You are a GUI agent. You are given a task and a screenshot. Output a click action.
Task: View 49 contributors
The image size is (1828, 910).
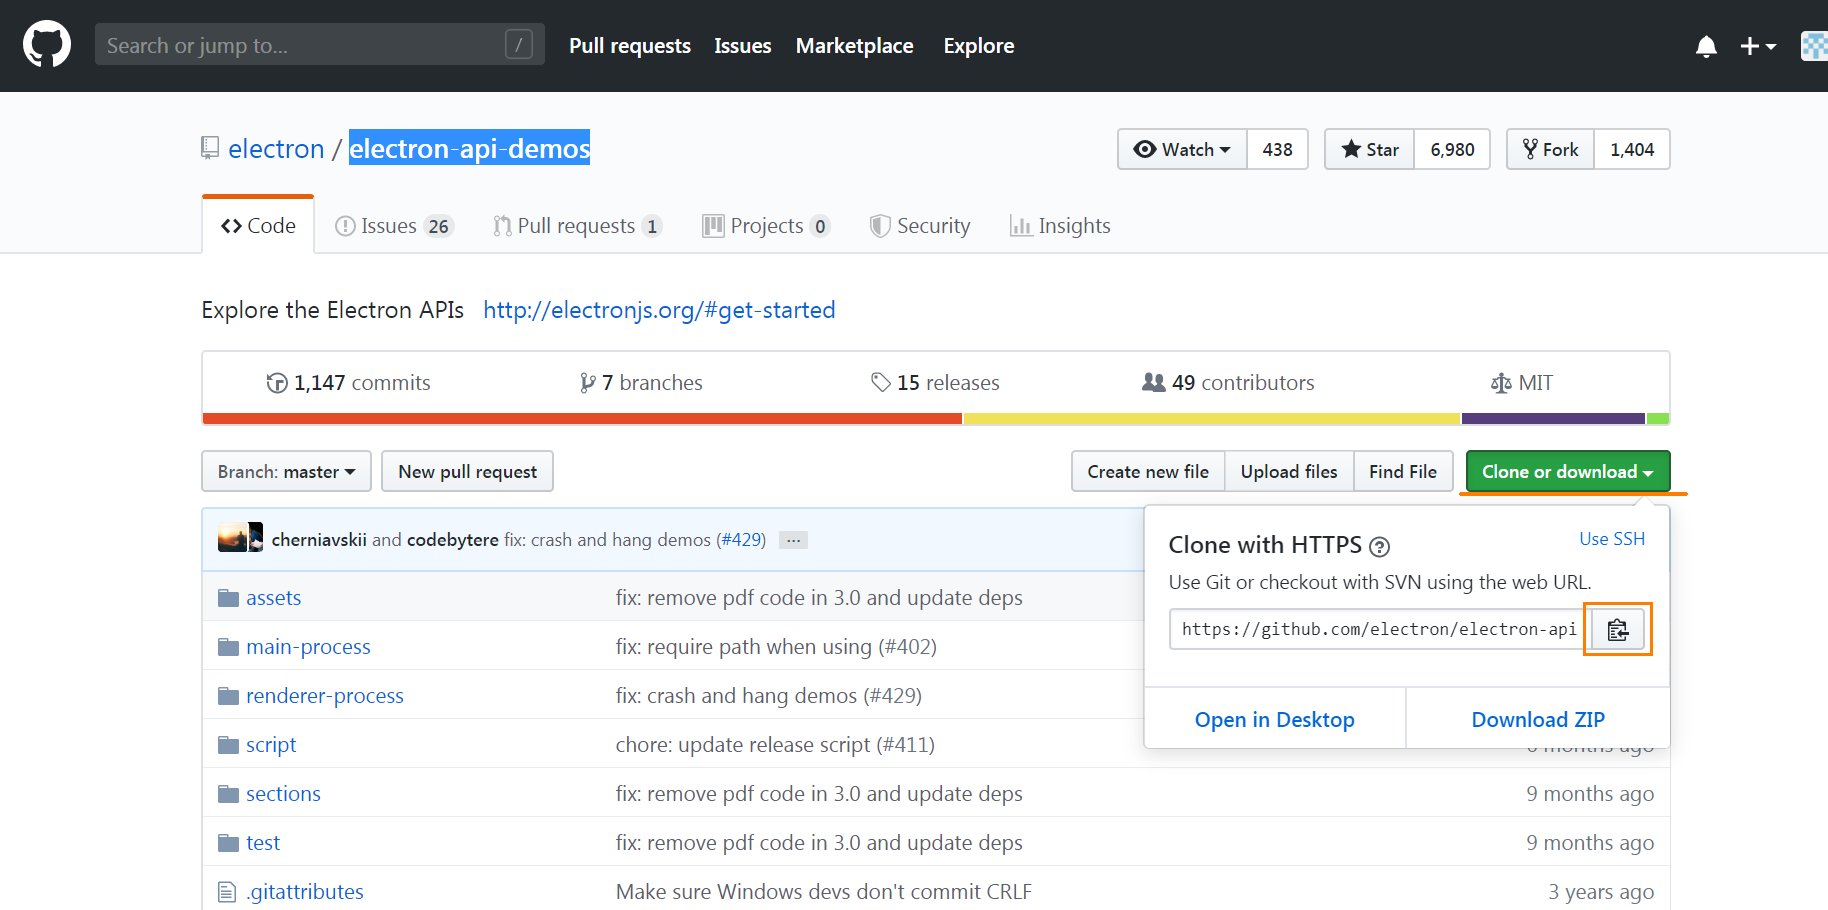pos(1228,383)
